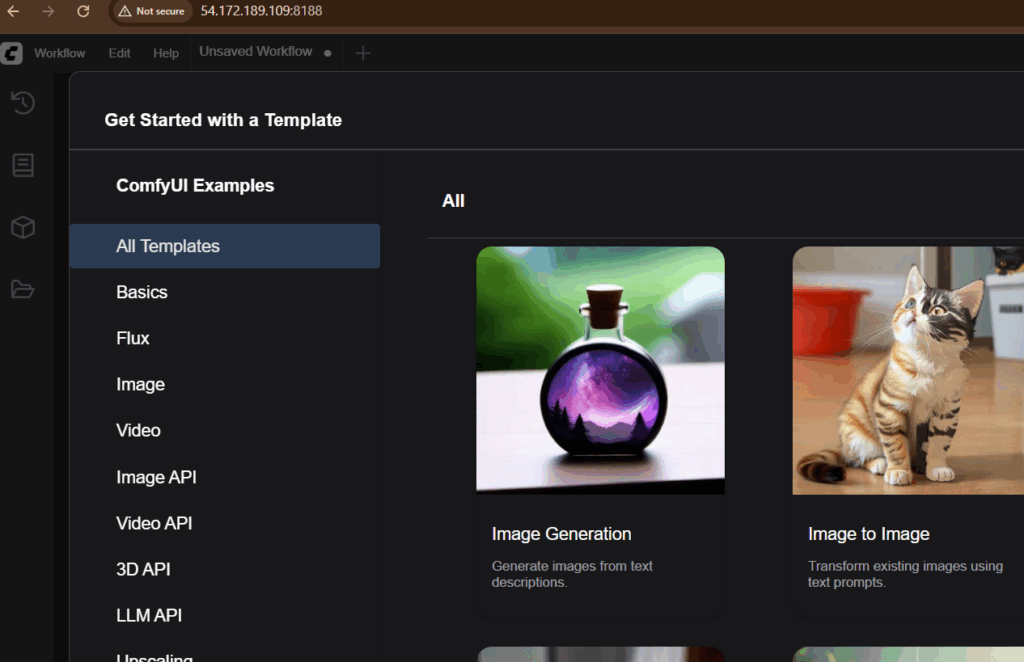The width and height of the screenshot is (1024, 662).
Task: Click the Image Generation template title
Action: [x=562, y=534]
